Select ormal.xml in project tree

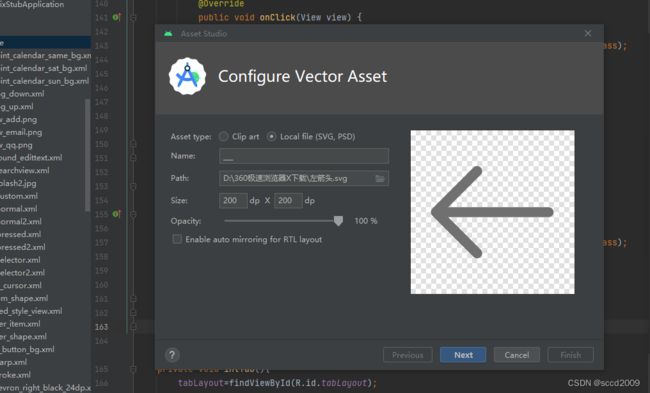point(18,209)
